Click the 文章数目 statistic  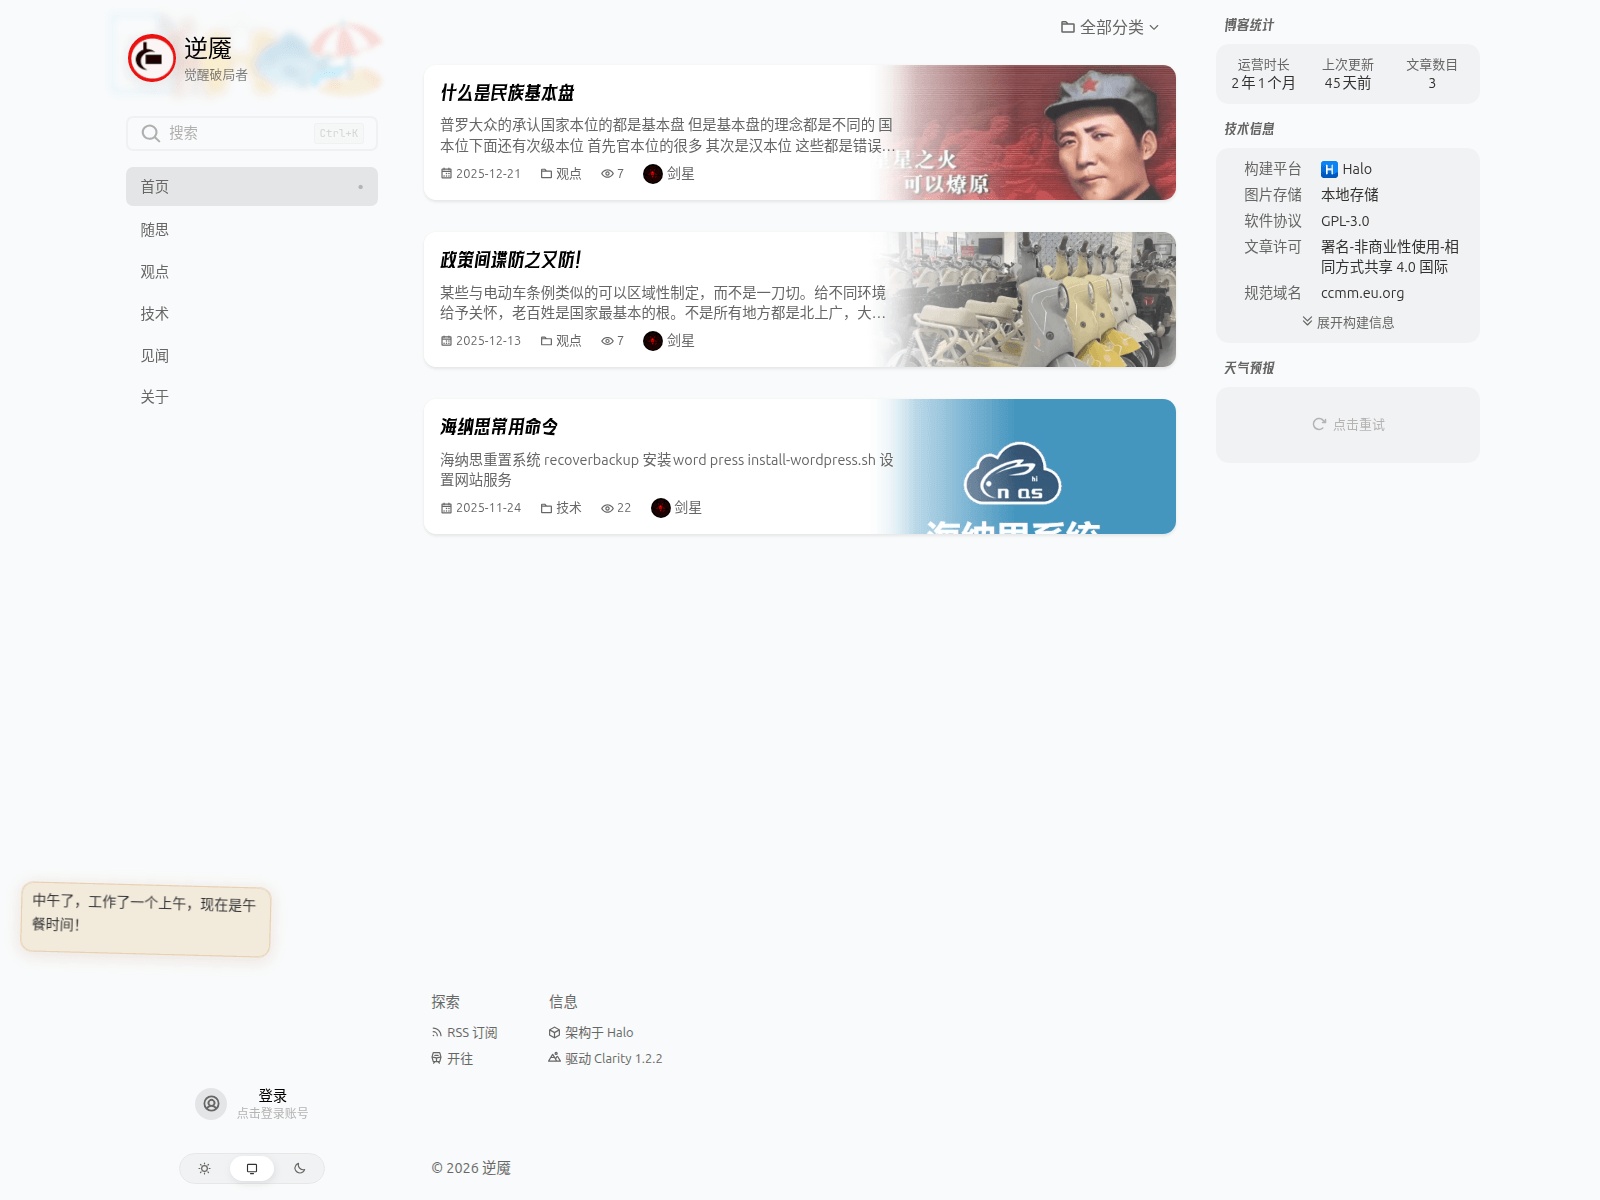coord(1432,74)
